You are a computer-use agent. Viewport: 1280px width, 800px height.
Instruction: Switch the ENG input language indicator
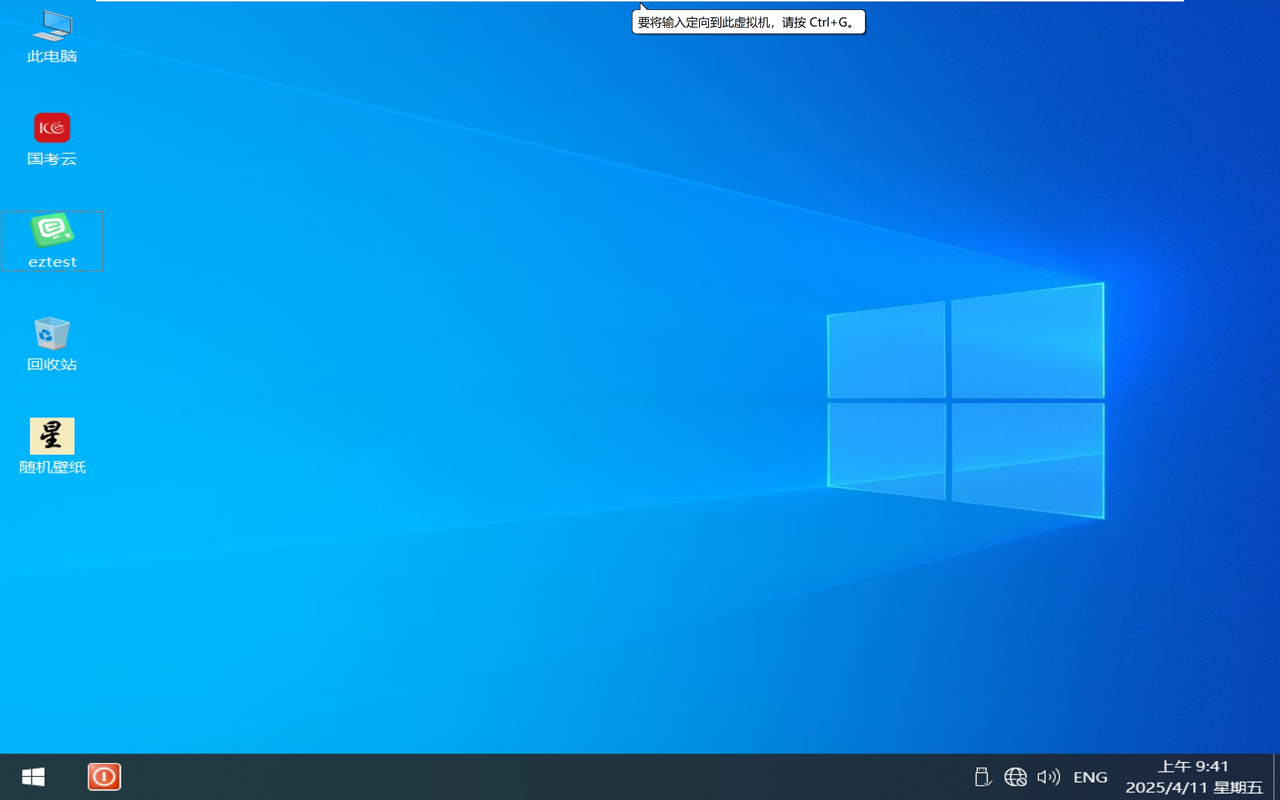(x=1090, y=777)
